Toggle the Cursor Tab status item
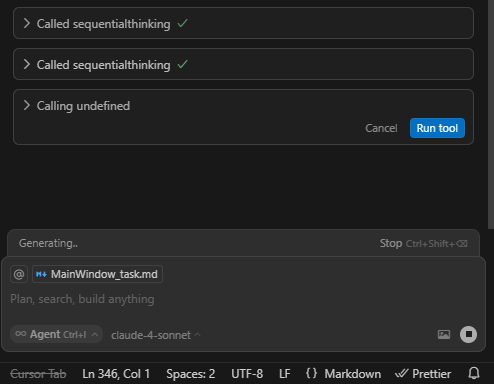Image resolution: width=494 pixels, height=384 pixels. (x=38, y=374)
